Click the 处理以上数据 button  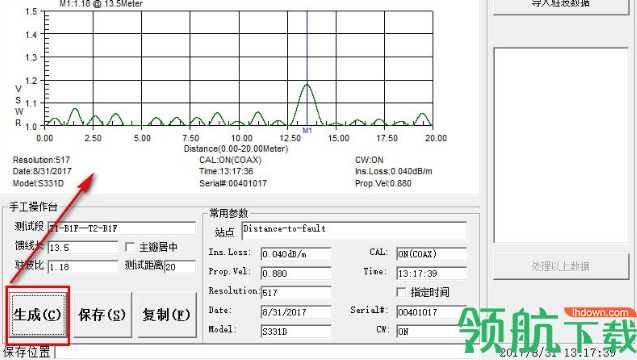pos(561,267)
